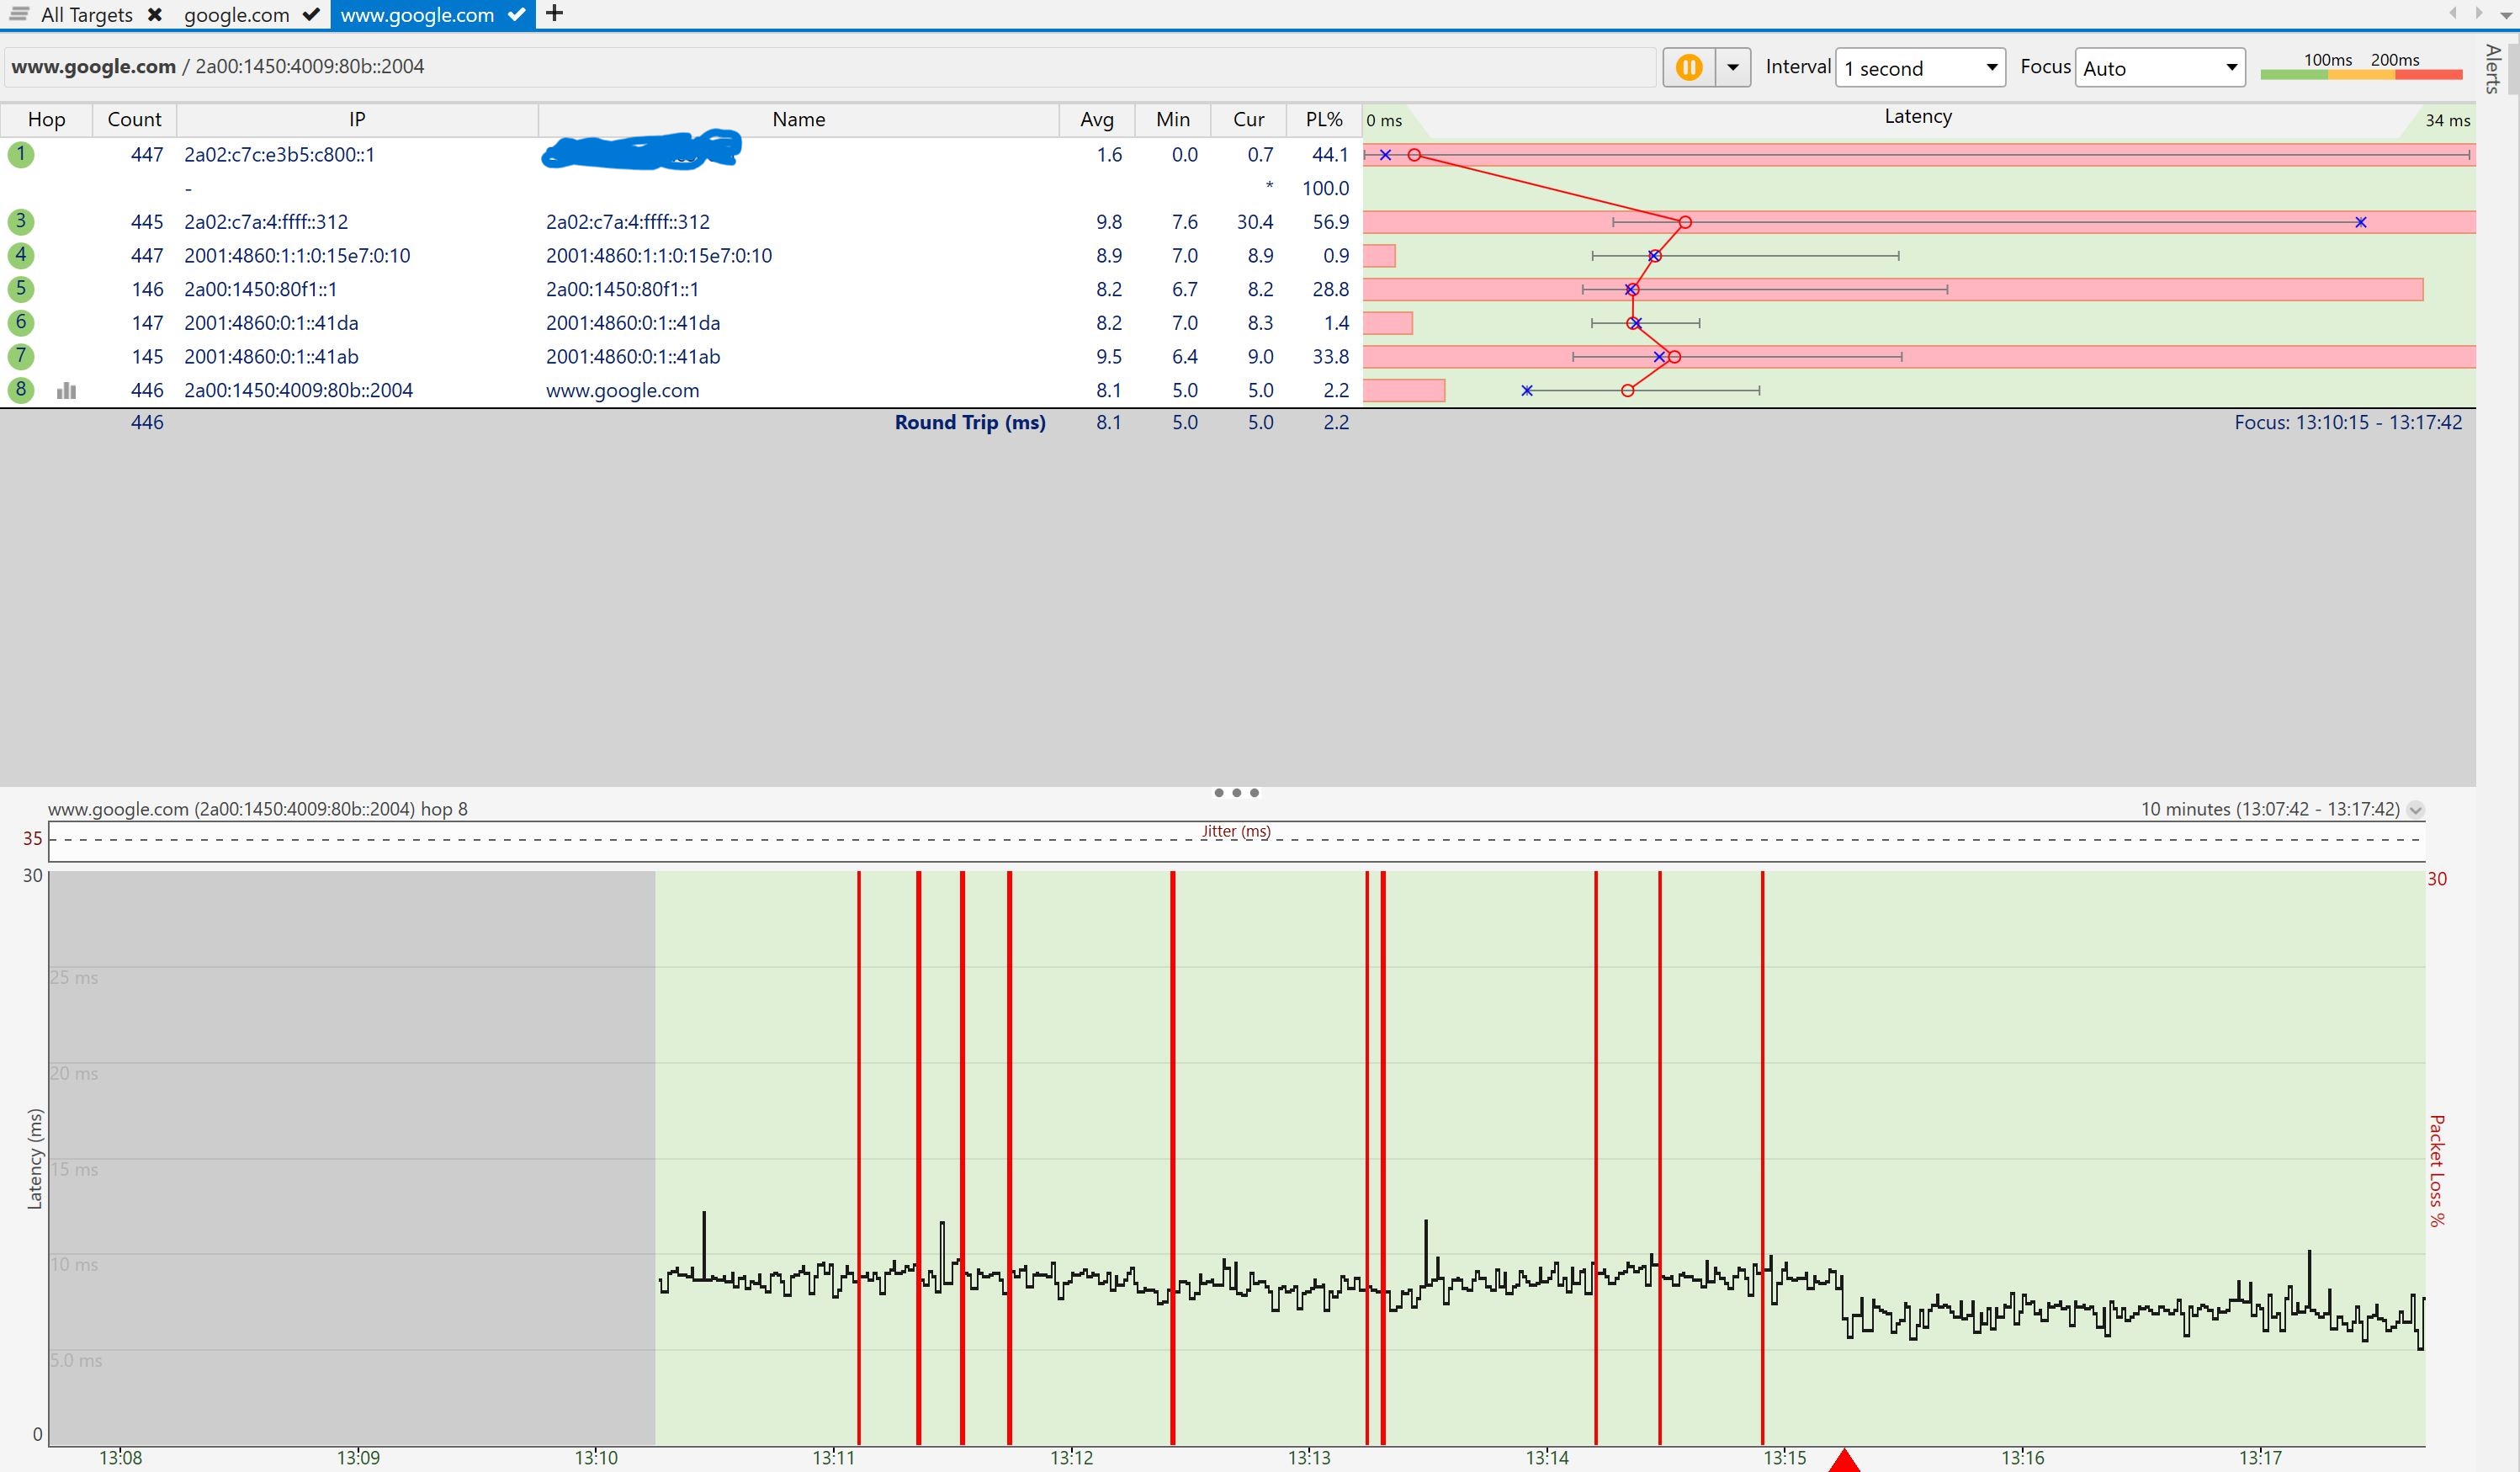Screen dimensions: 2520x1472
Task: Select the All Targets tab
Action: coord(87,15)
